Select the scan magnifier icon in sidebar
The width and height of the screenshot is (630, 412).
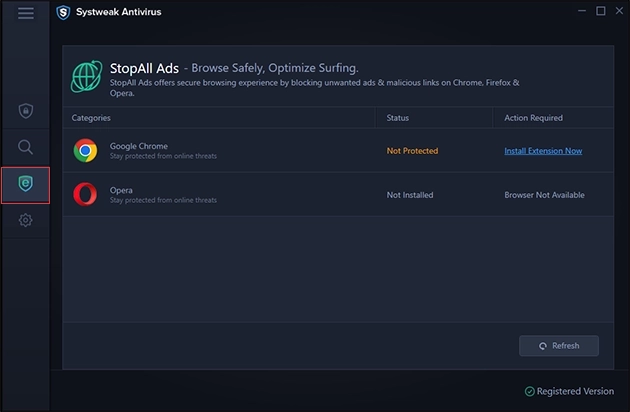click(25, 148)
